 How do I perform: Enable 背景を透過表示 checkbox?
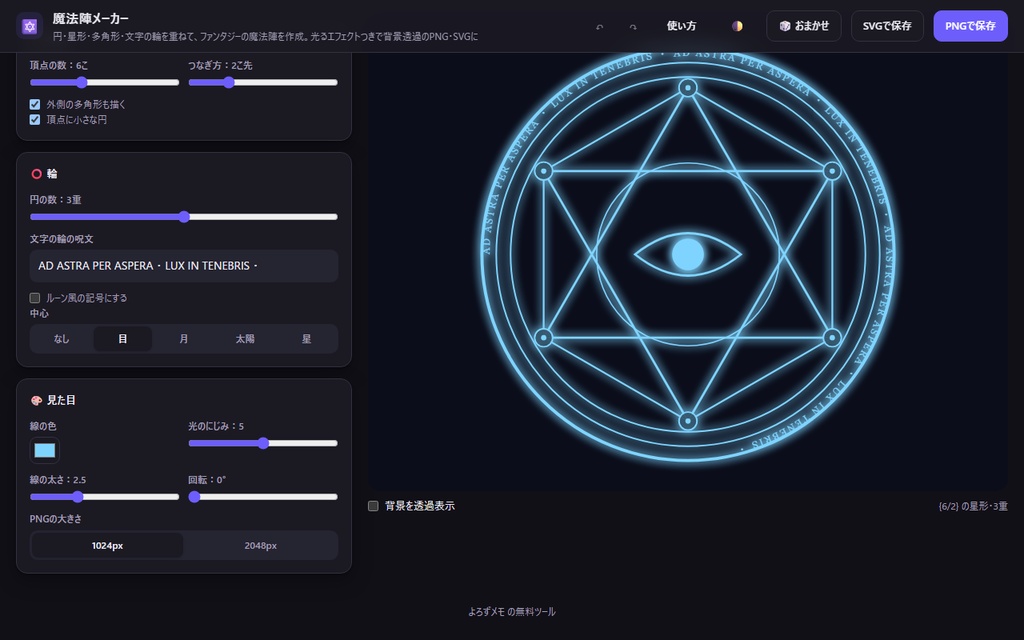[x=373, y=505]
